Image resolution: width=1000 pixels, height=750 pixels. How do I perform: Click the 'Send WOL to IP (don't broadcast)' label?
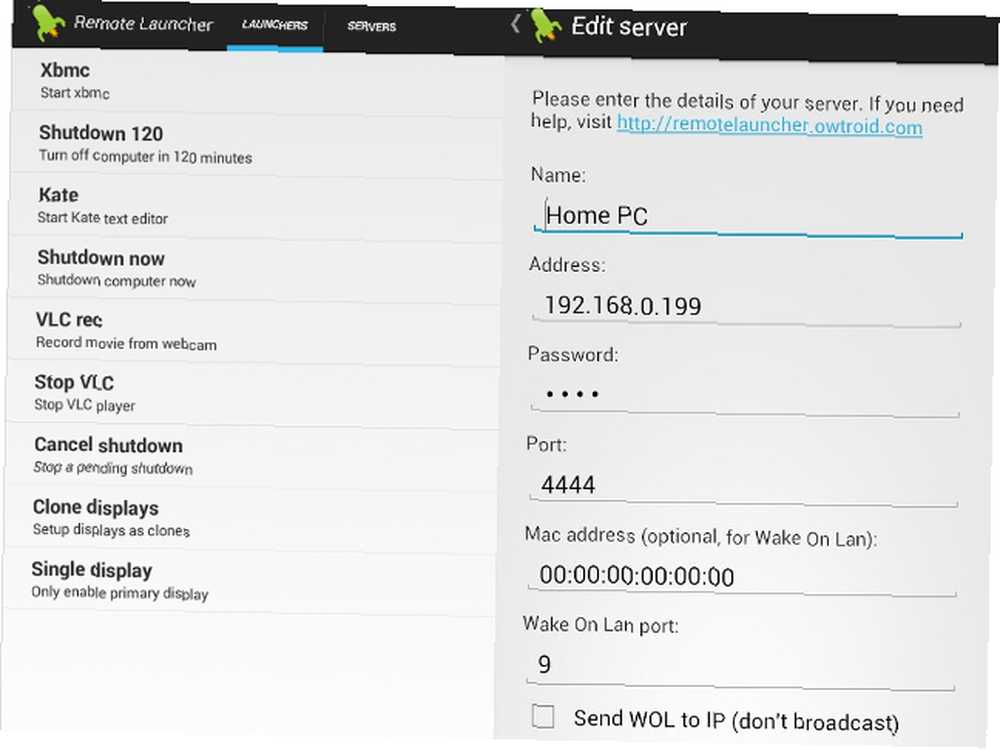(x=736, y=720)
